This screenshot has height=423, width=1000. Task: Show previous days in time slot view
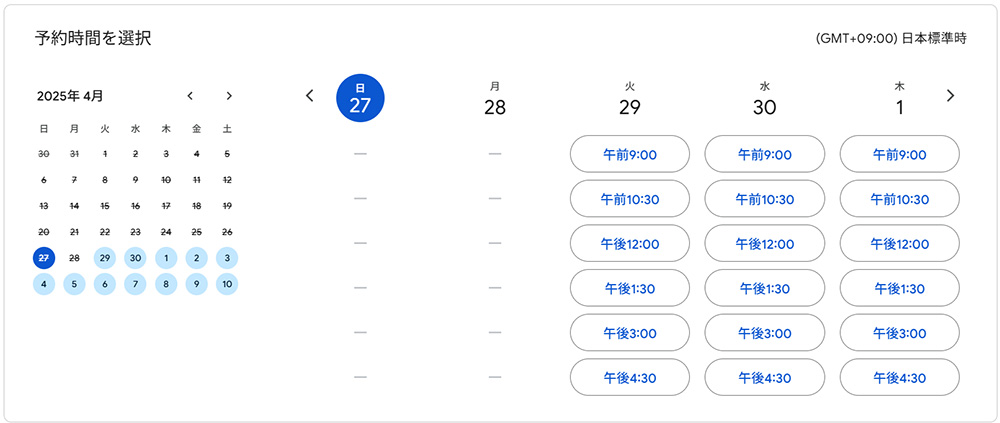(309, 96)
